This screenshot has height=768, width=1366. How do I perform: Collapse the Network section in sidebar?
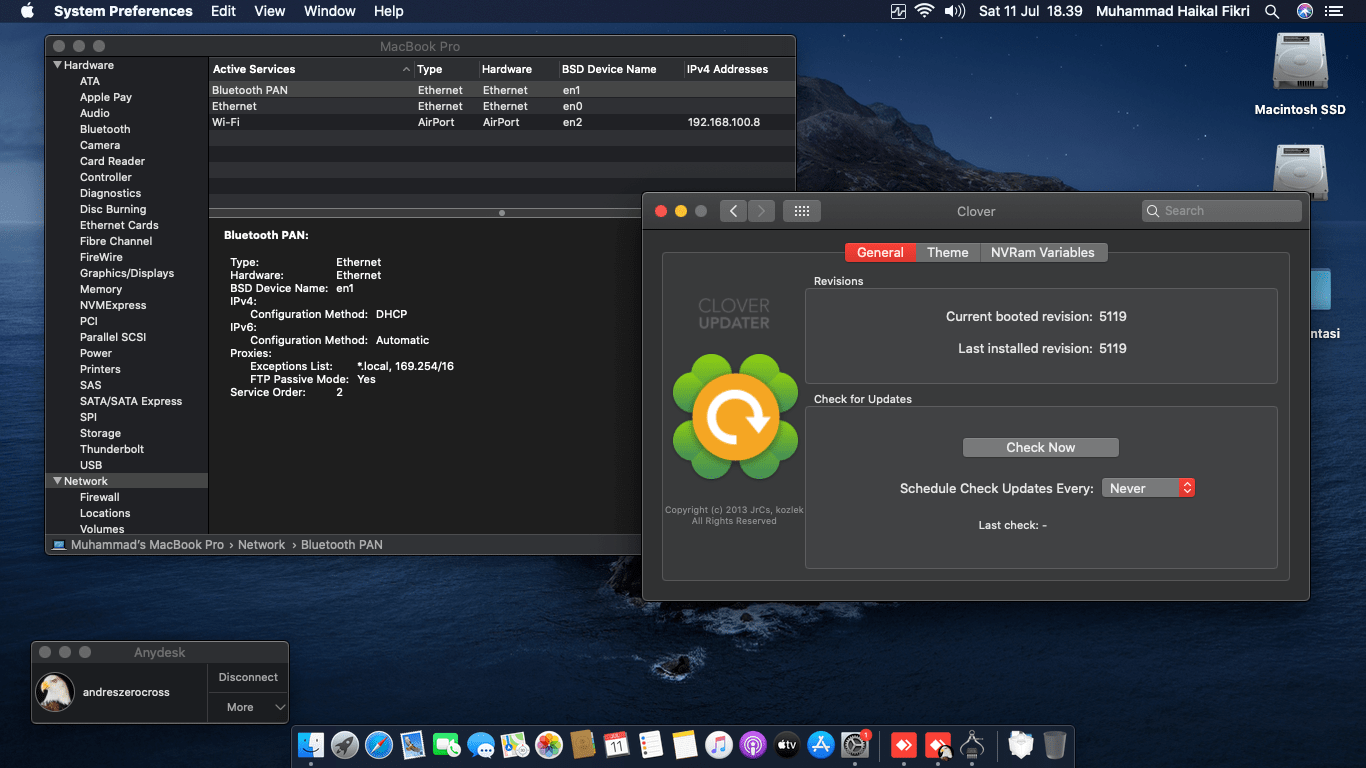58,481
